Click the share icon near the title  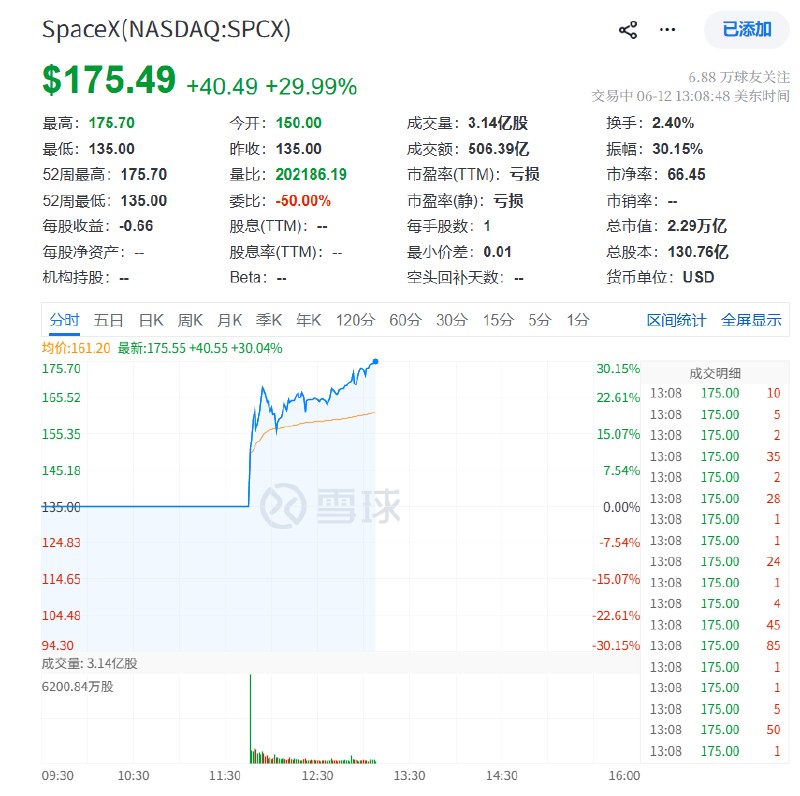[x=628, y=30]
